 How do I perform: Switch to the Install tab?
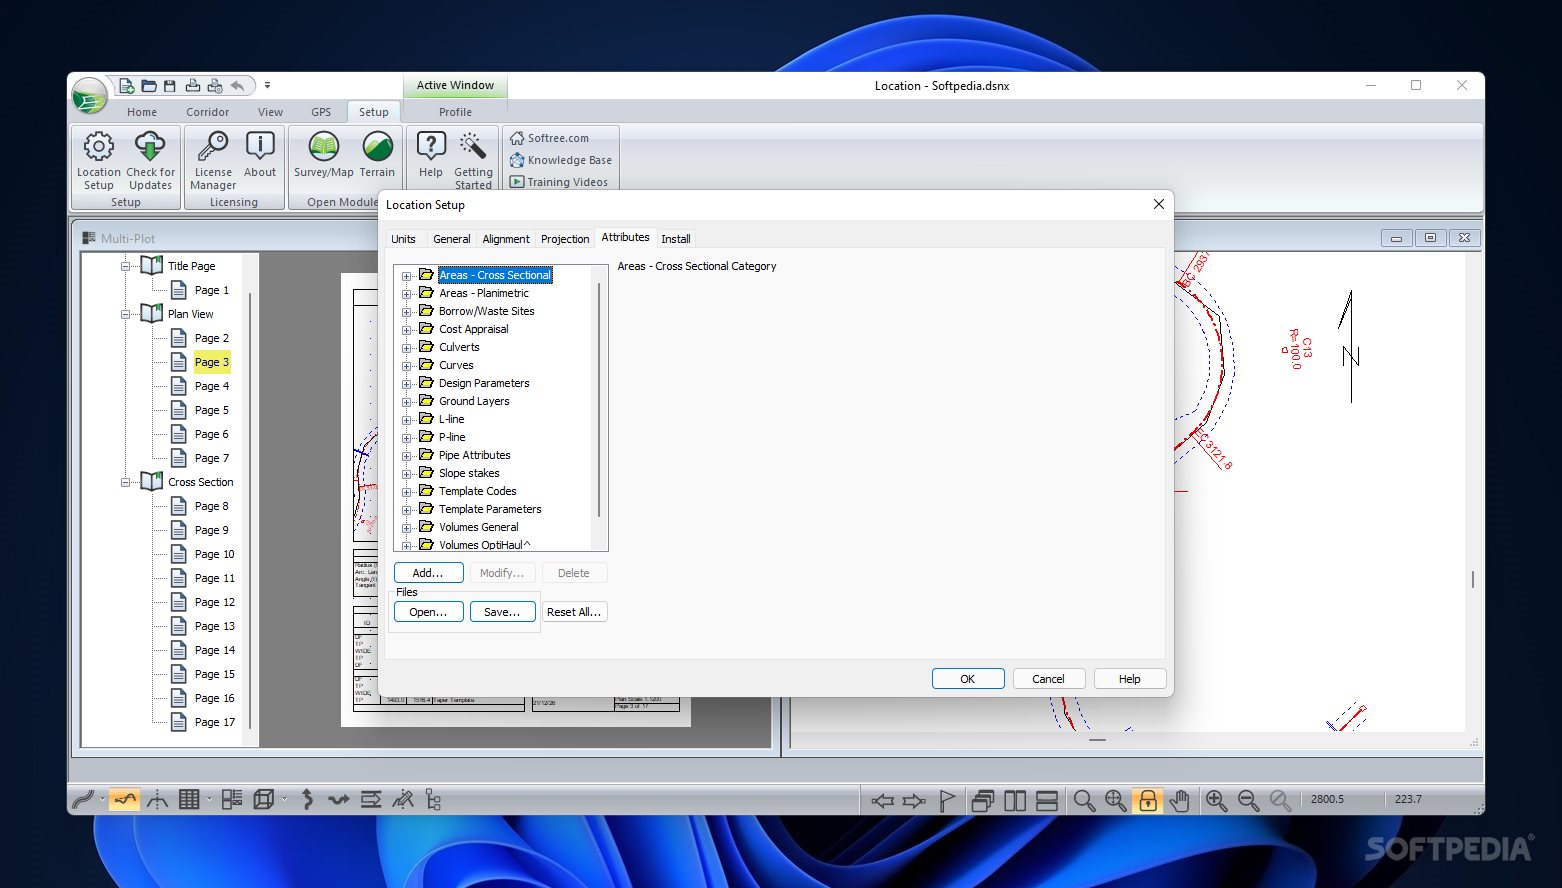(x=676, y=239)
